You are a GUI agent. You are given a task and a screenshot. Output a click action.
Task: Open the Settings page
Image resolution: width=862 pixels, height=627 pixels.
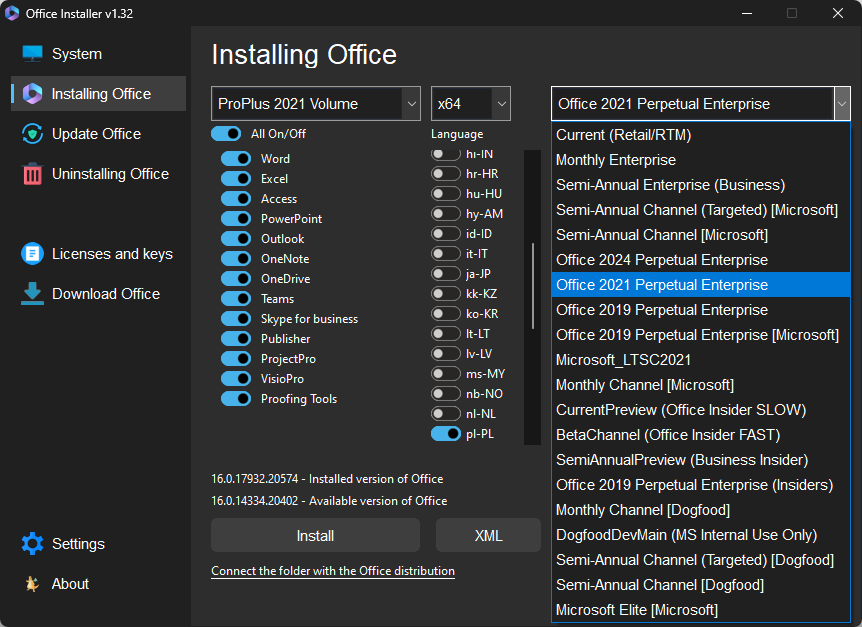click(98, 543)
